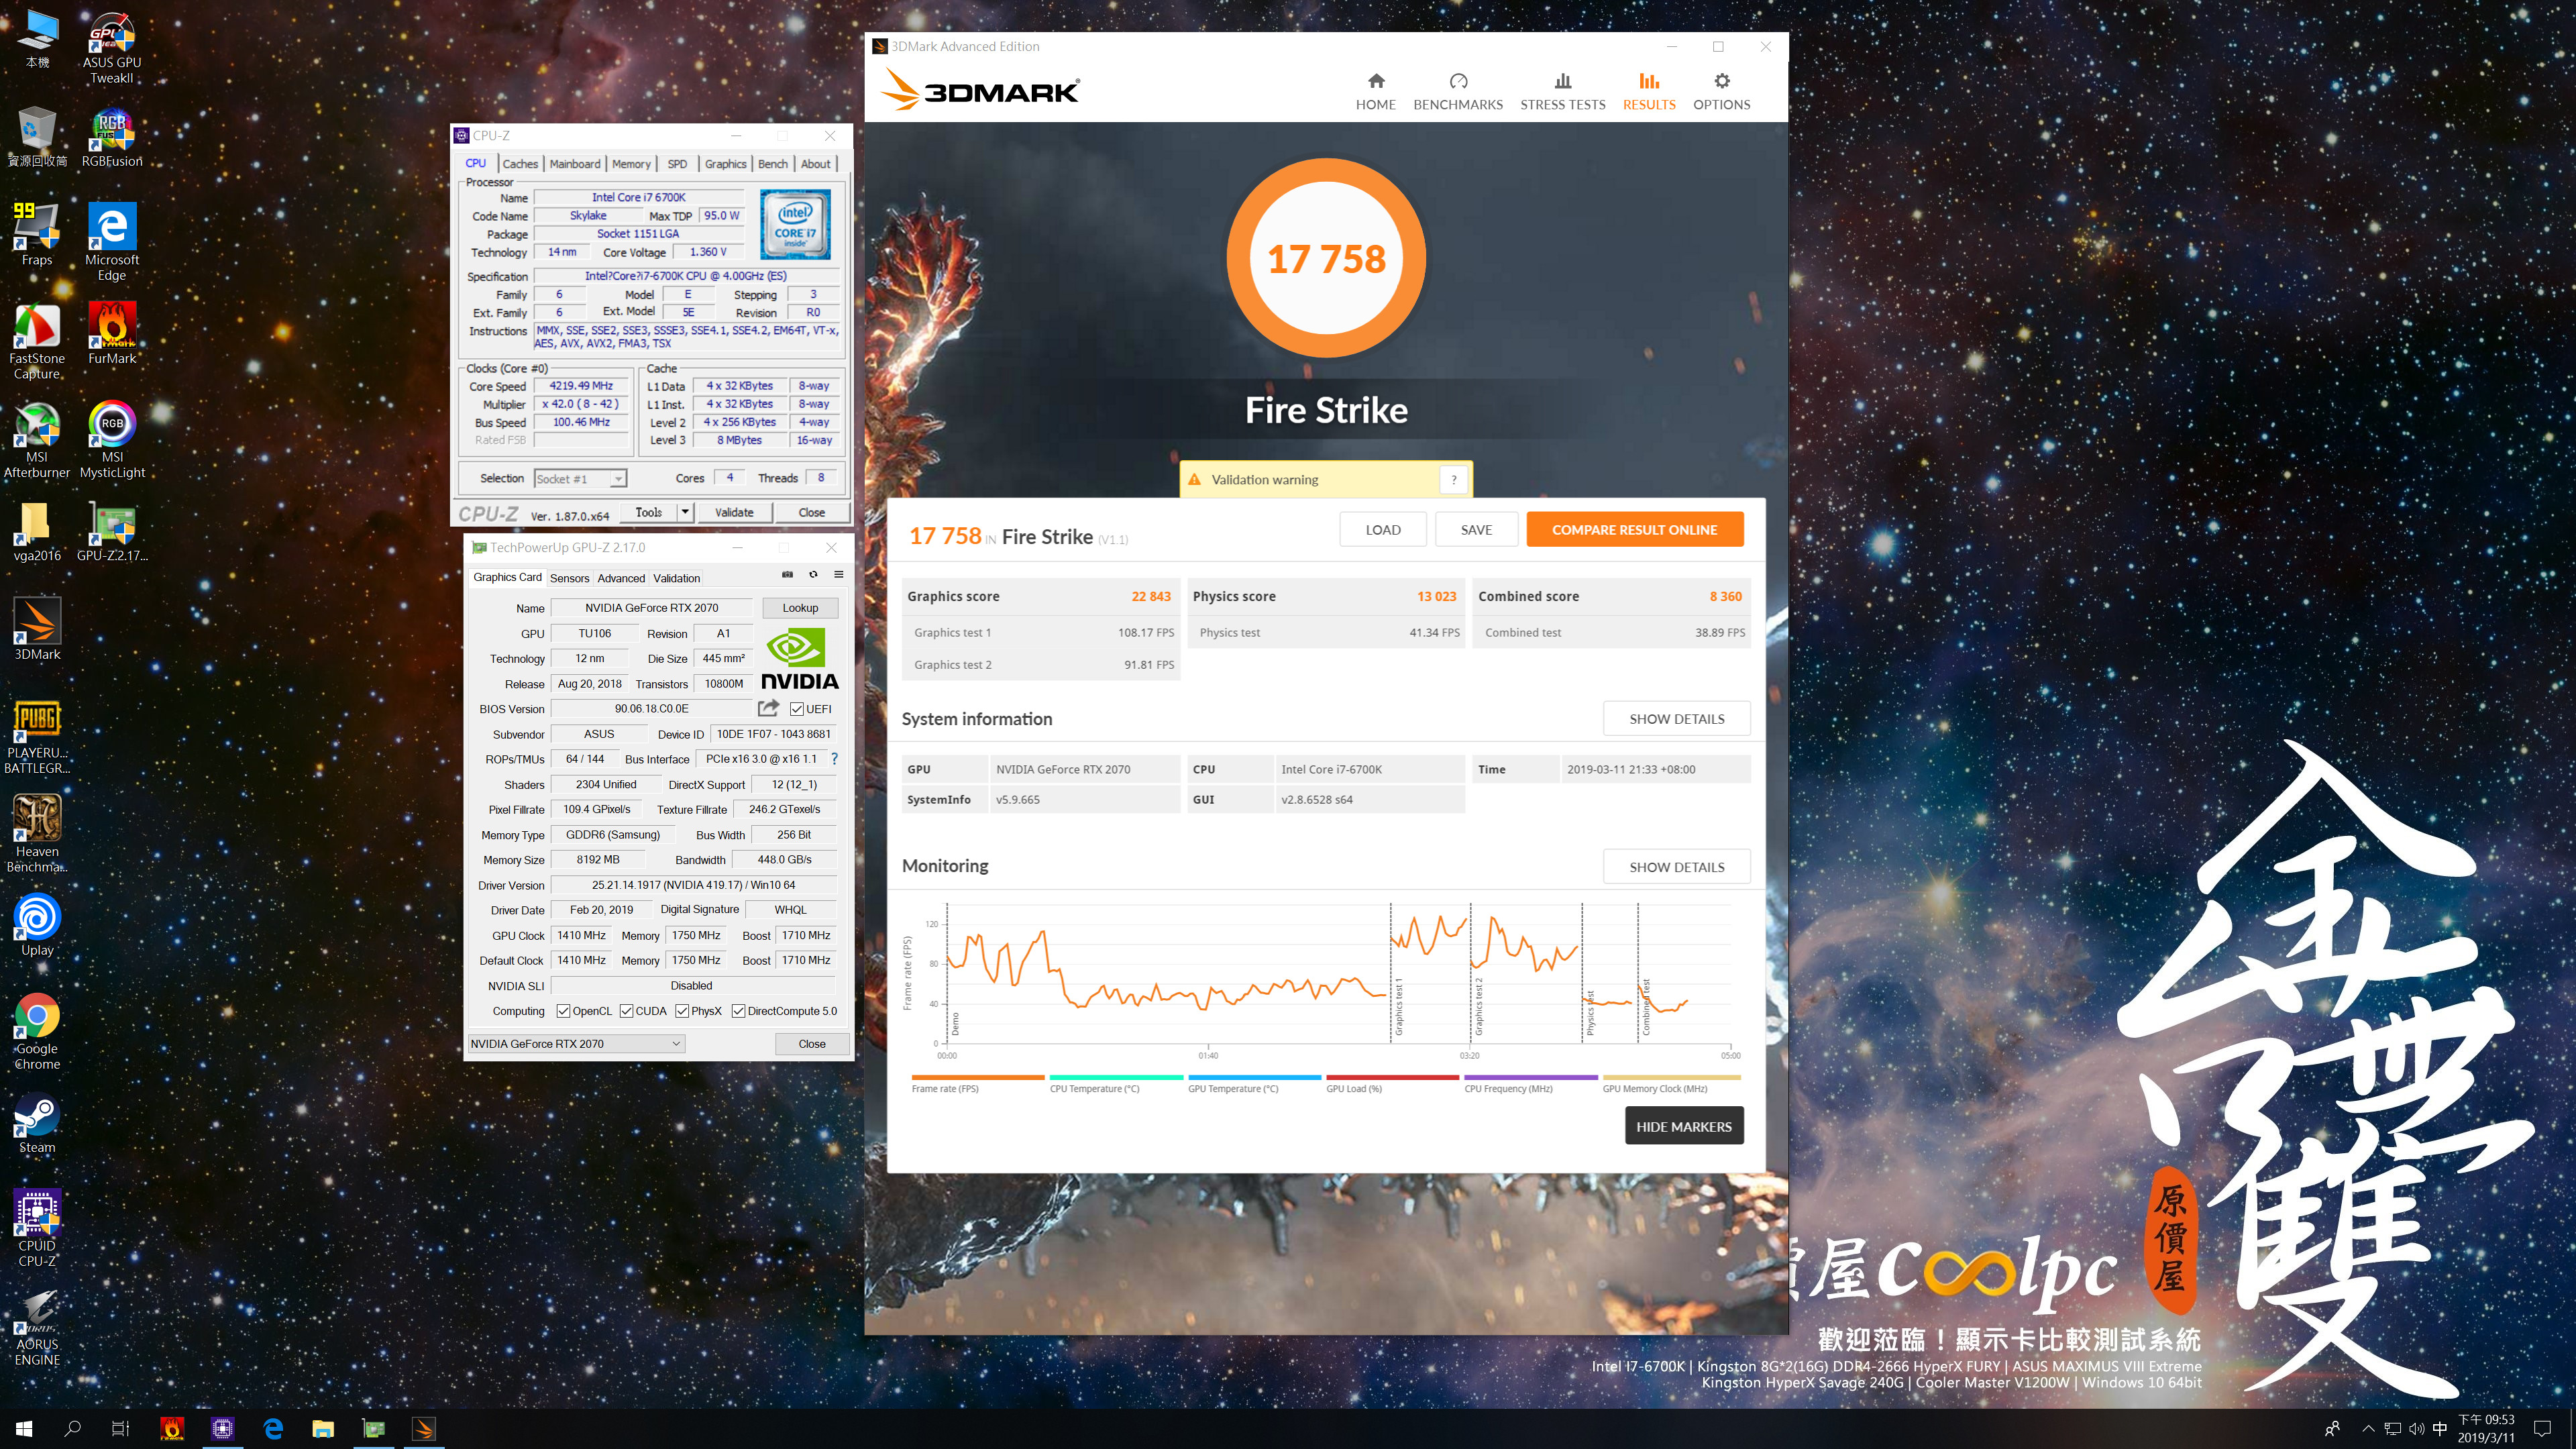Image resolution: width=2576 pixels, height=1449 pixels.
Task: Open the HOME tab in 3DMark
Action: (x=1375, y=91)
